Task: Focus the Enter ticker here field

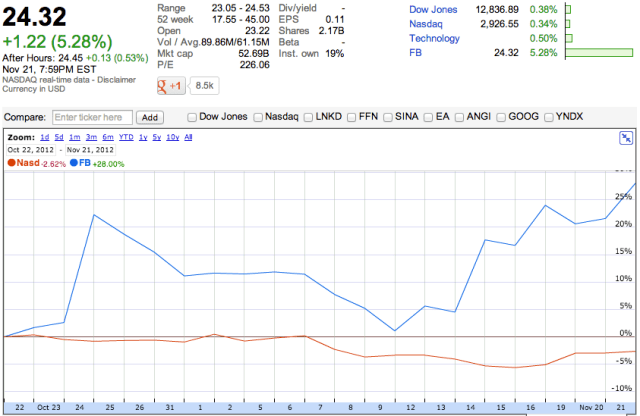Action: coord(92,118)
